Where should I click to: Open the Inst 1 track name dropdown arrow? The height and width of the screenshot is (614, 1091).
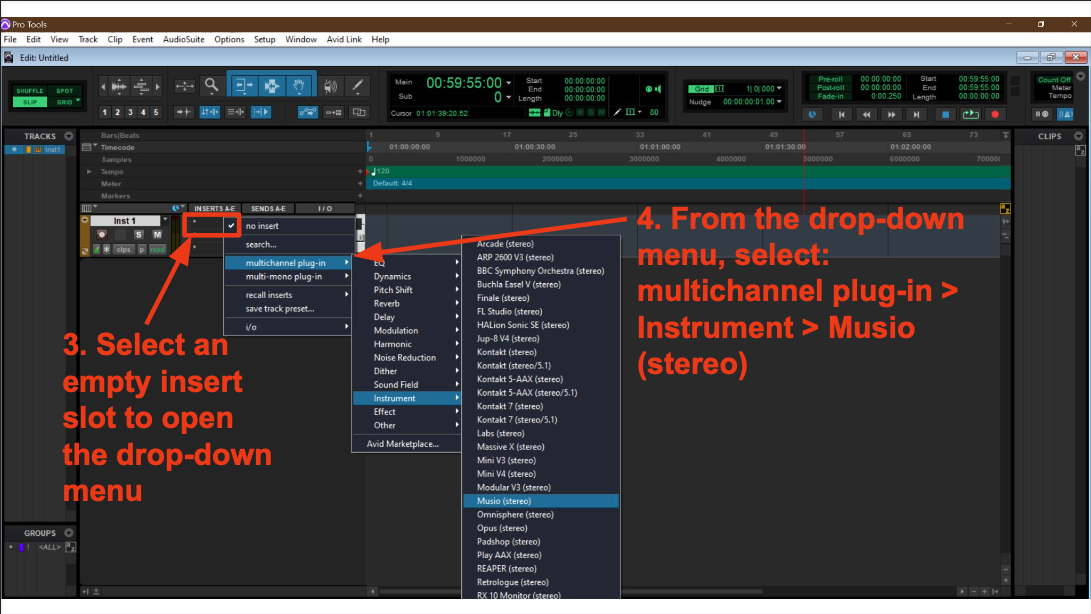(165, 221)
